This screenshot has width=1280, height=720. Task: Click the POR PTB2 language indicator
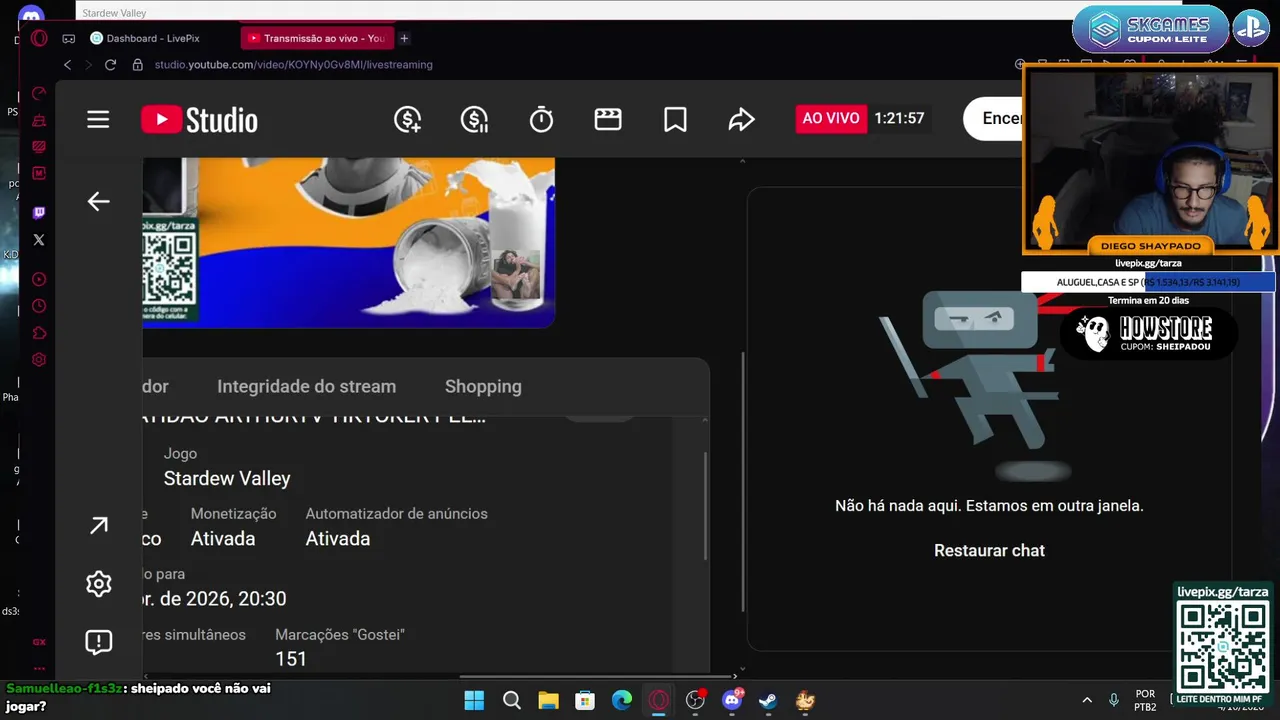coord(1145,700)
